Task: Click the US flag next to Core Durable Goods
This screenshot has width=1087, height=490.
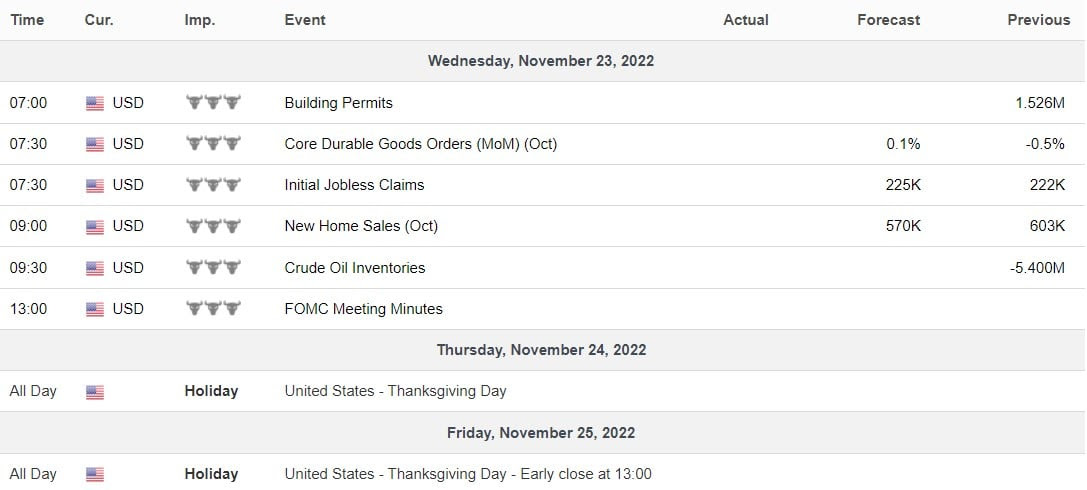Action: [x=95, y=144]
